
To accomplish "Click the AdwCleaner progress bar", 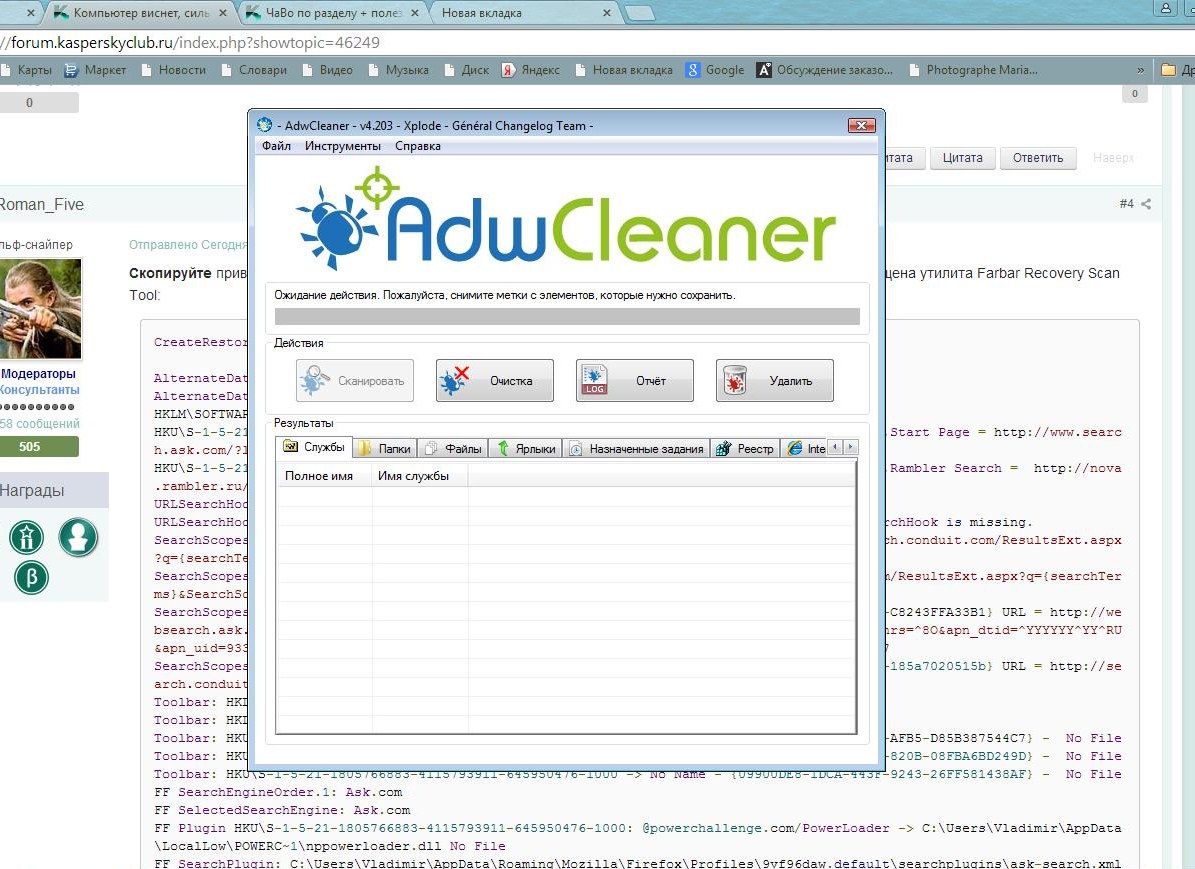I will 567,316.
